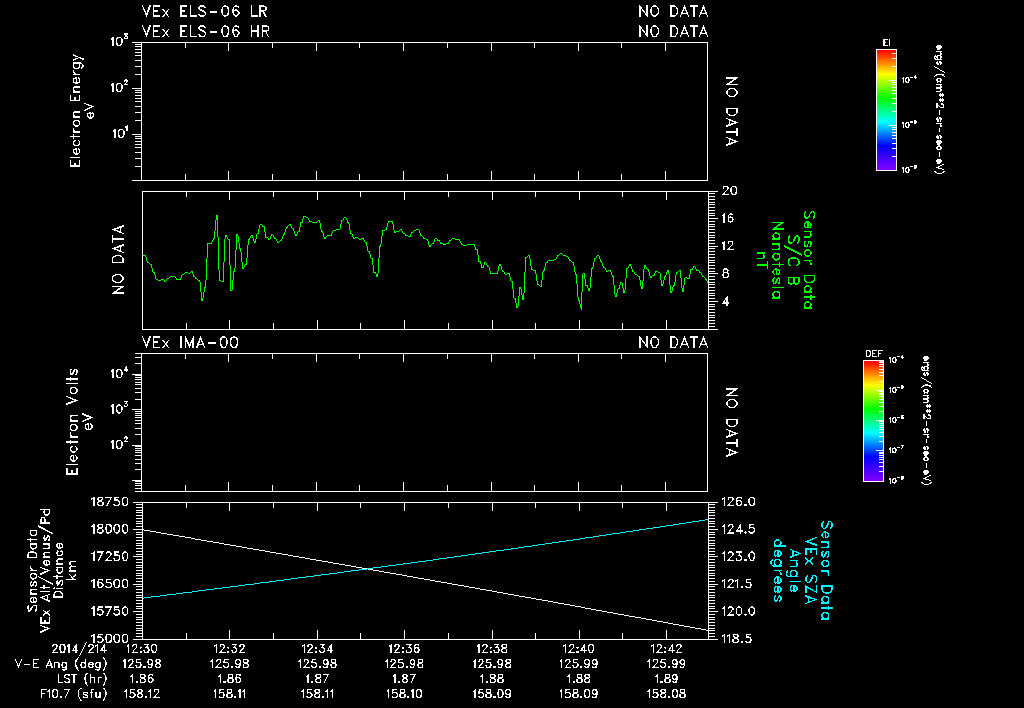Click the F10.7 value 158.08
Viewport: 1024px width, 708px height.
pyautogui.click(x=666, y=694)
